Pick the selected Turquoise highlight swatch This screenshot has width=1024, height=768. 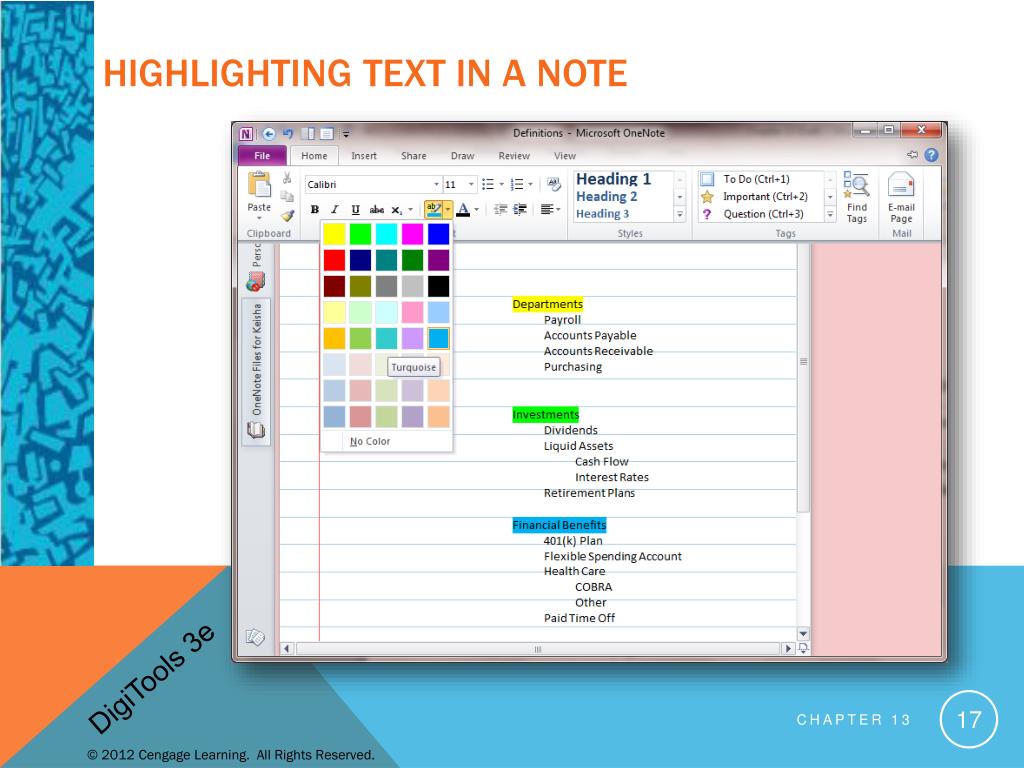tap(439, 338)
